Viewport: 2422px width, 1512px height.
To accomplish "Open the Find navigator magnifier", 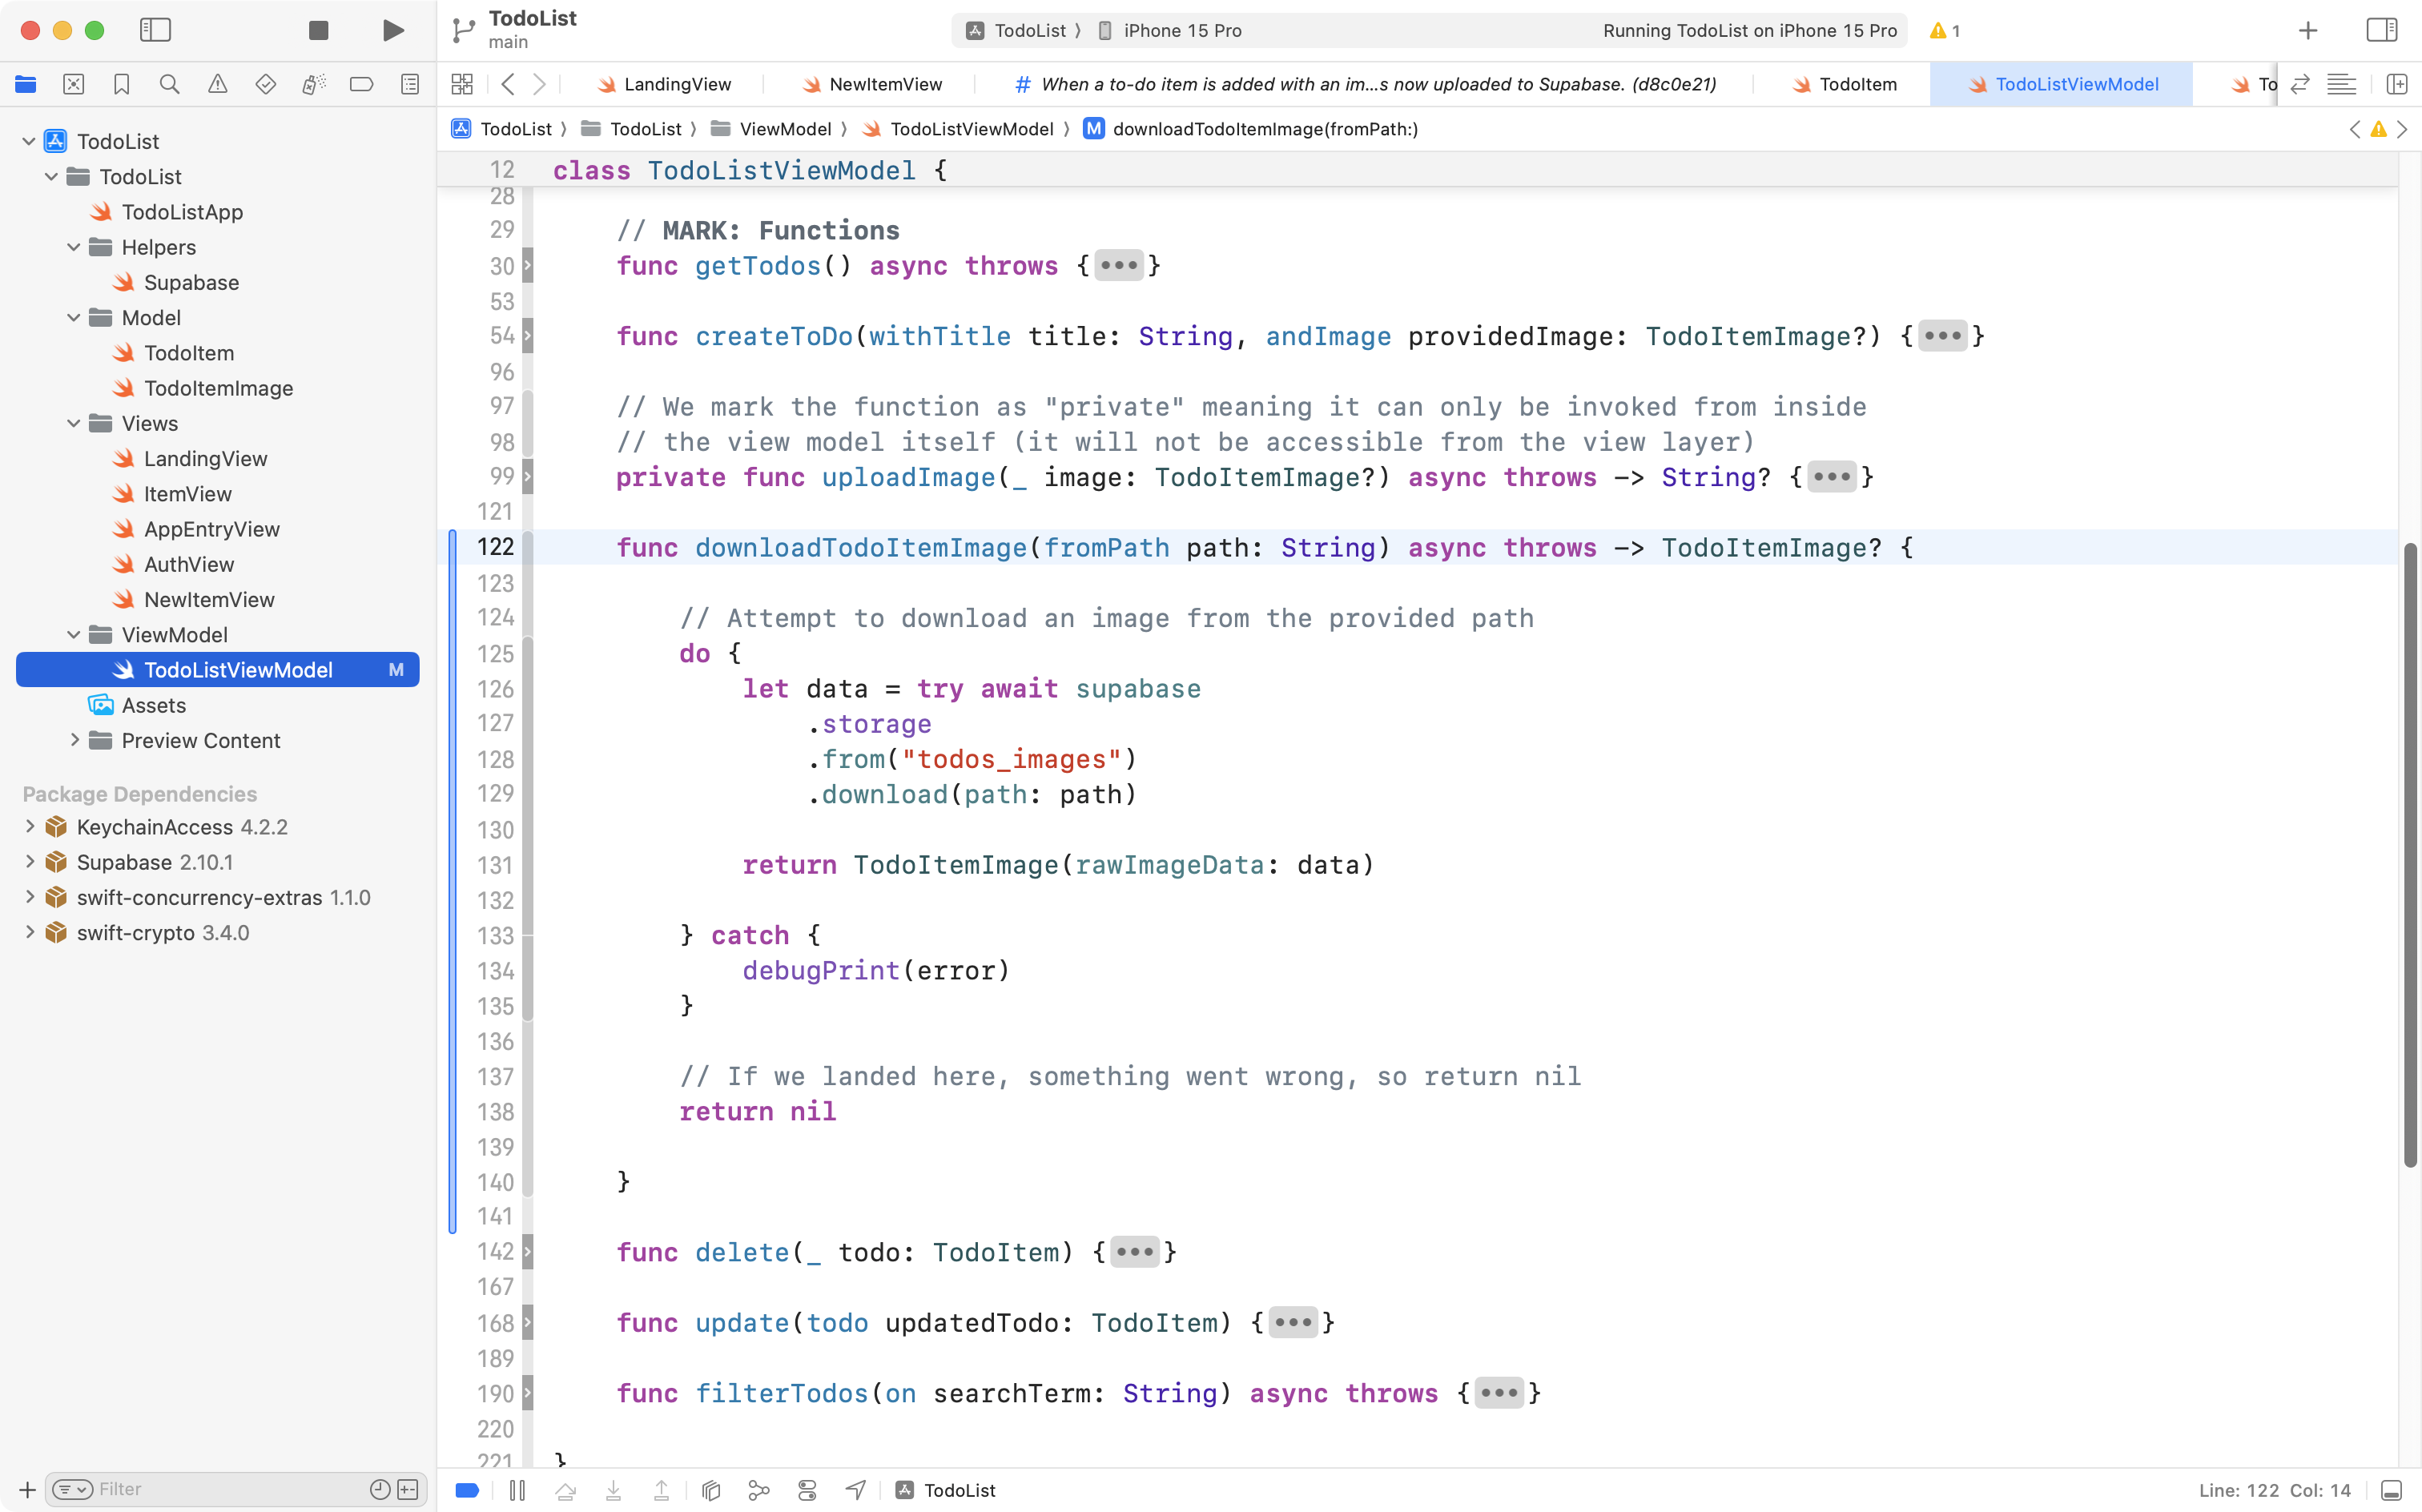I will 169,84.
